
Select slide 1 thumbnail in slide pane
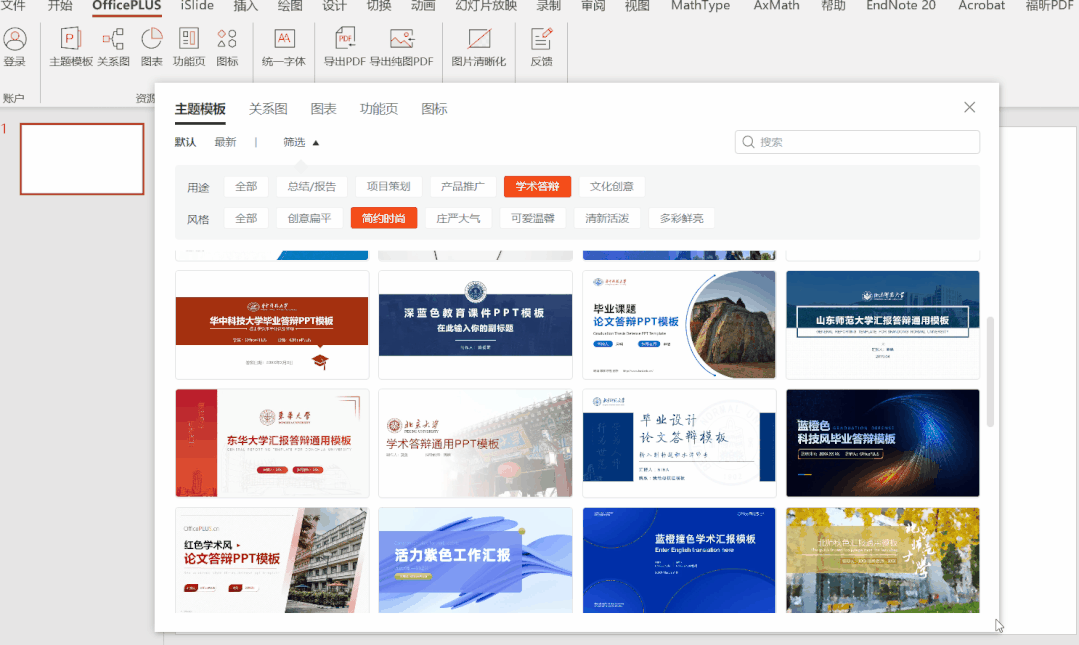point(82,159)
